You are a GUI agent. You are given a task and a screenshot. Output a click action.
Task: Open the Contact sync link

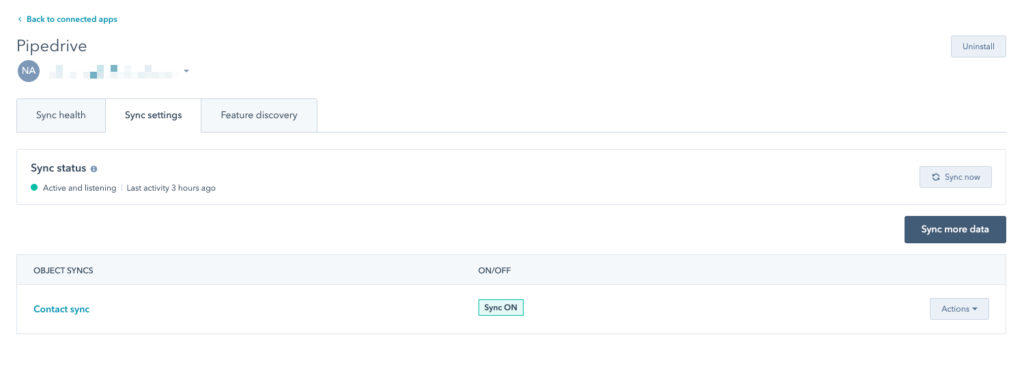point(61,310)
